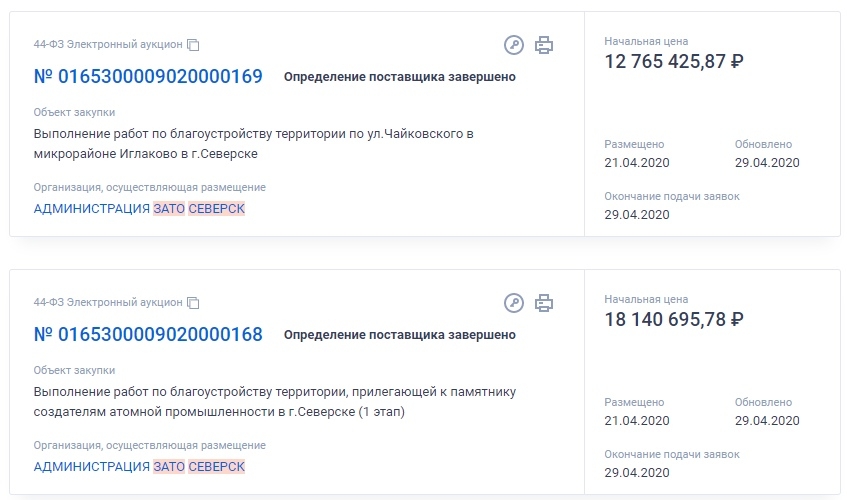Viewport: 847px width, 500px height.
Task: Click "44-ФЗ Электронный аукцион" label in purchase 169 card
Action: pos(108,44)
